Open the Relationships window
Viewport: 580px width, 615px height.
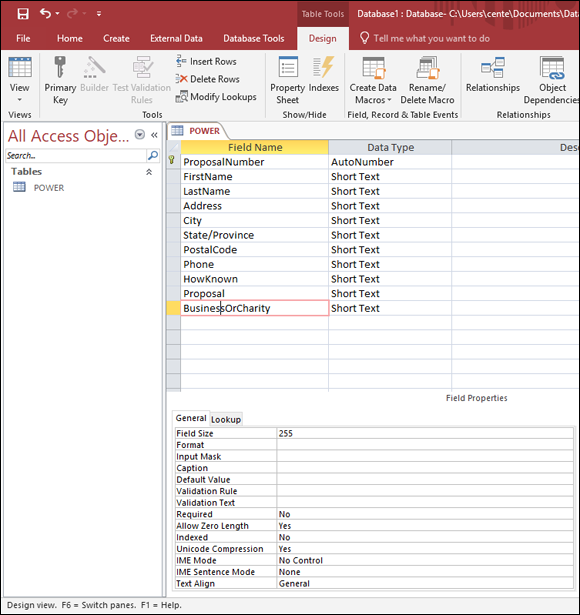click(493, 75)
